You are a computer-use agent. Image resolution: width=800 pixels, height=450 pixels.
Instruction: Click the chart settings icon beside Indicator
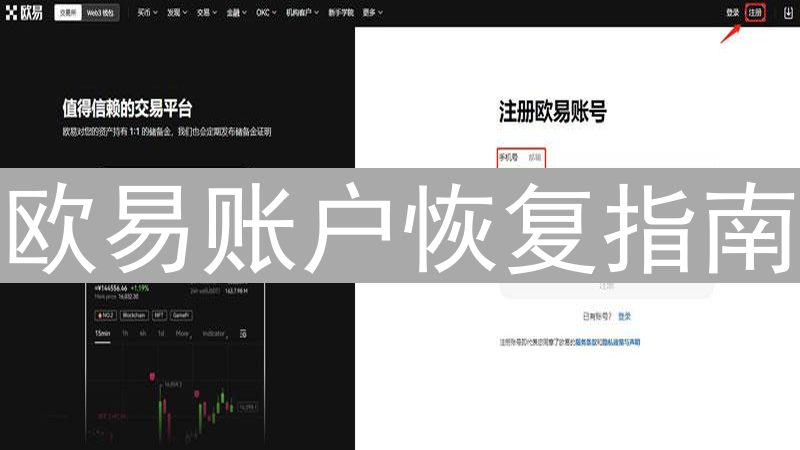coord(243,334)
